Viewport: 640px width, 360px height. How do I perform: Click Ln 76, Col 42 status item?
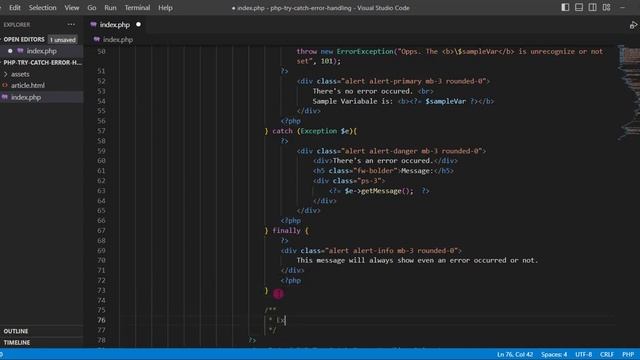(515, 354)
